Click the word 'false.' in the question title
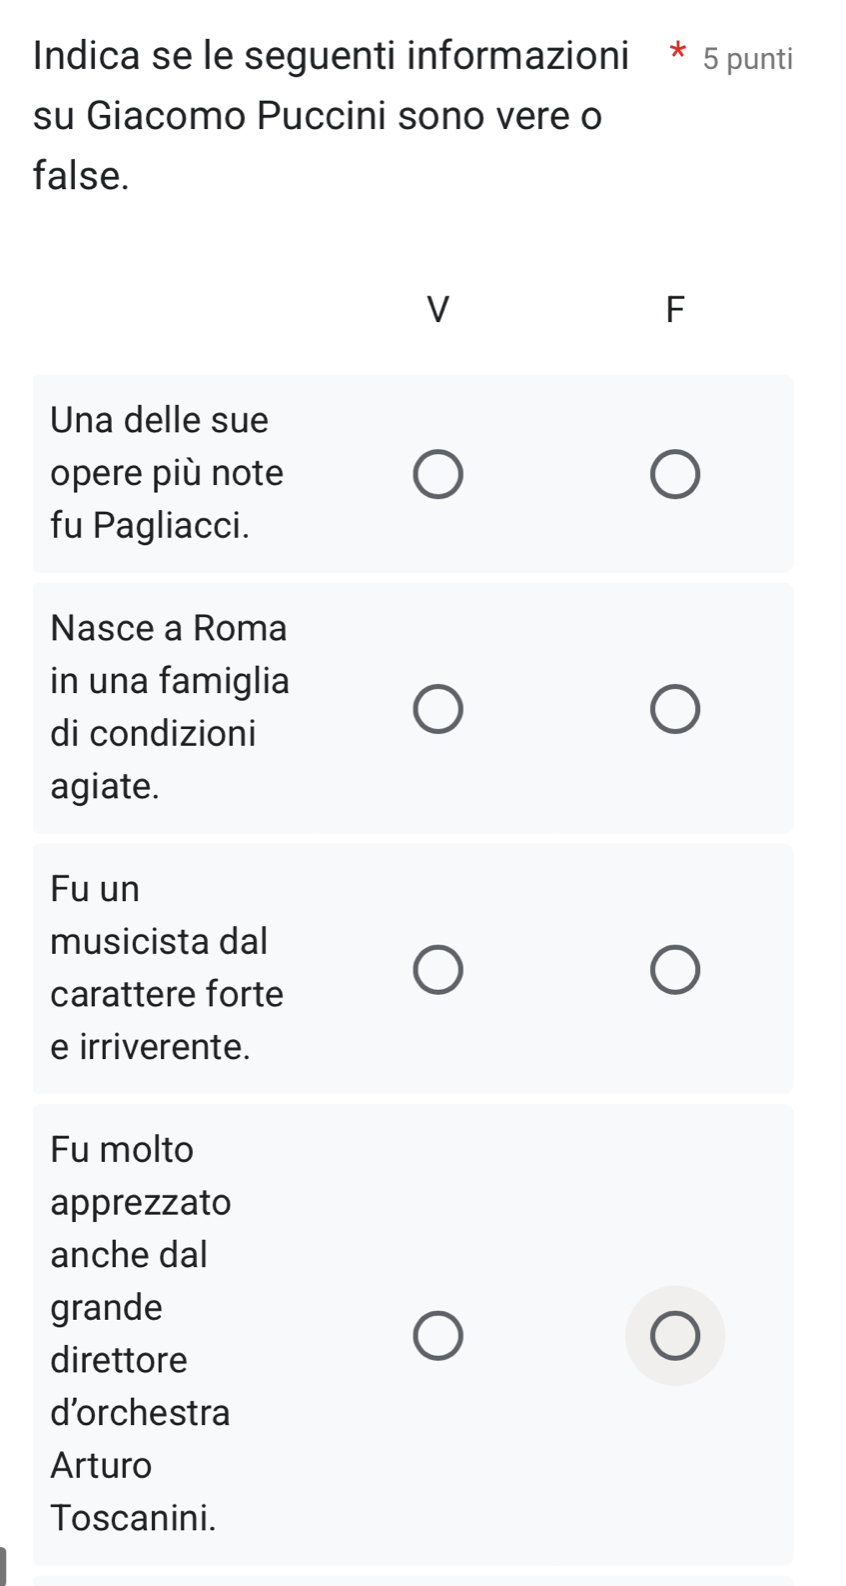 pyautogui.click(x=81, y=175)
